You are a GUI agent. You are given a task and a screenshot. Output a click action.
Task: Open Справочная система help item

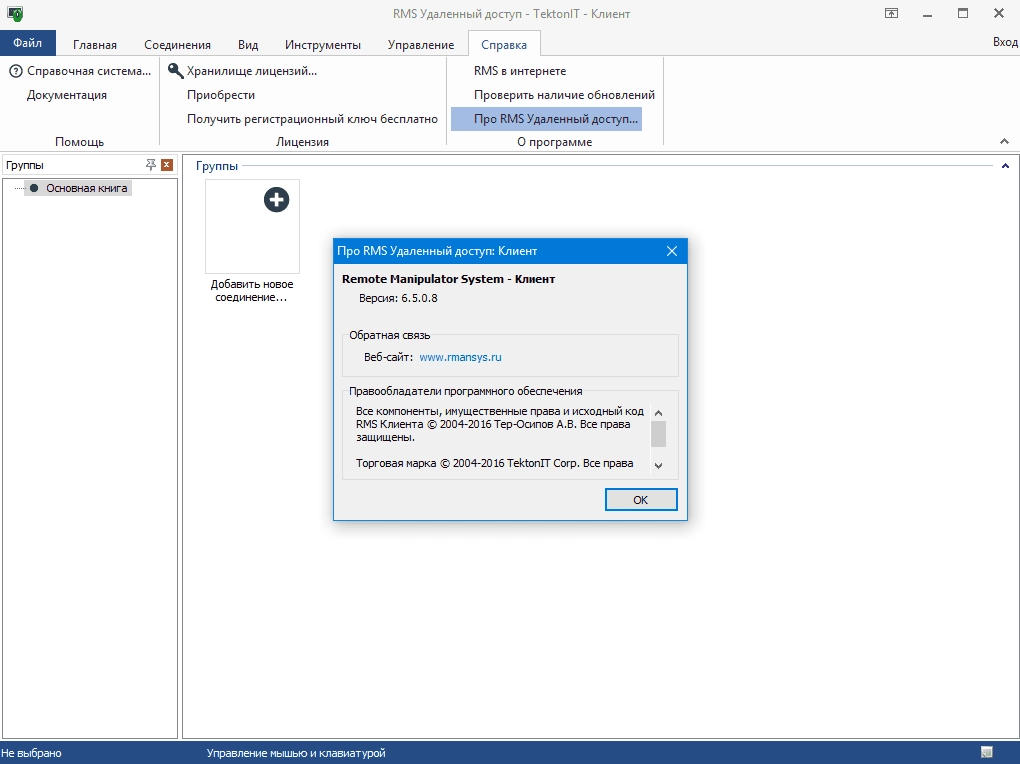click(x=89, y=71)
